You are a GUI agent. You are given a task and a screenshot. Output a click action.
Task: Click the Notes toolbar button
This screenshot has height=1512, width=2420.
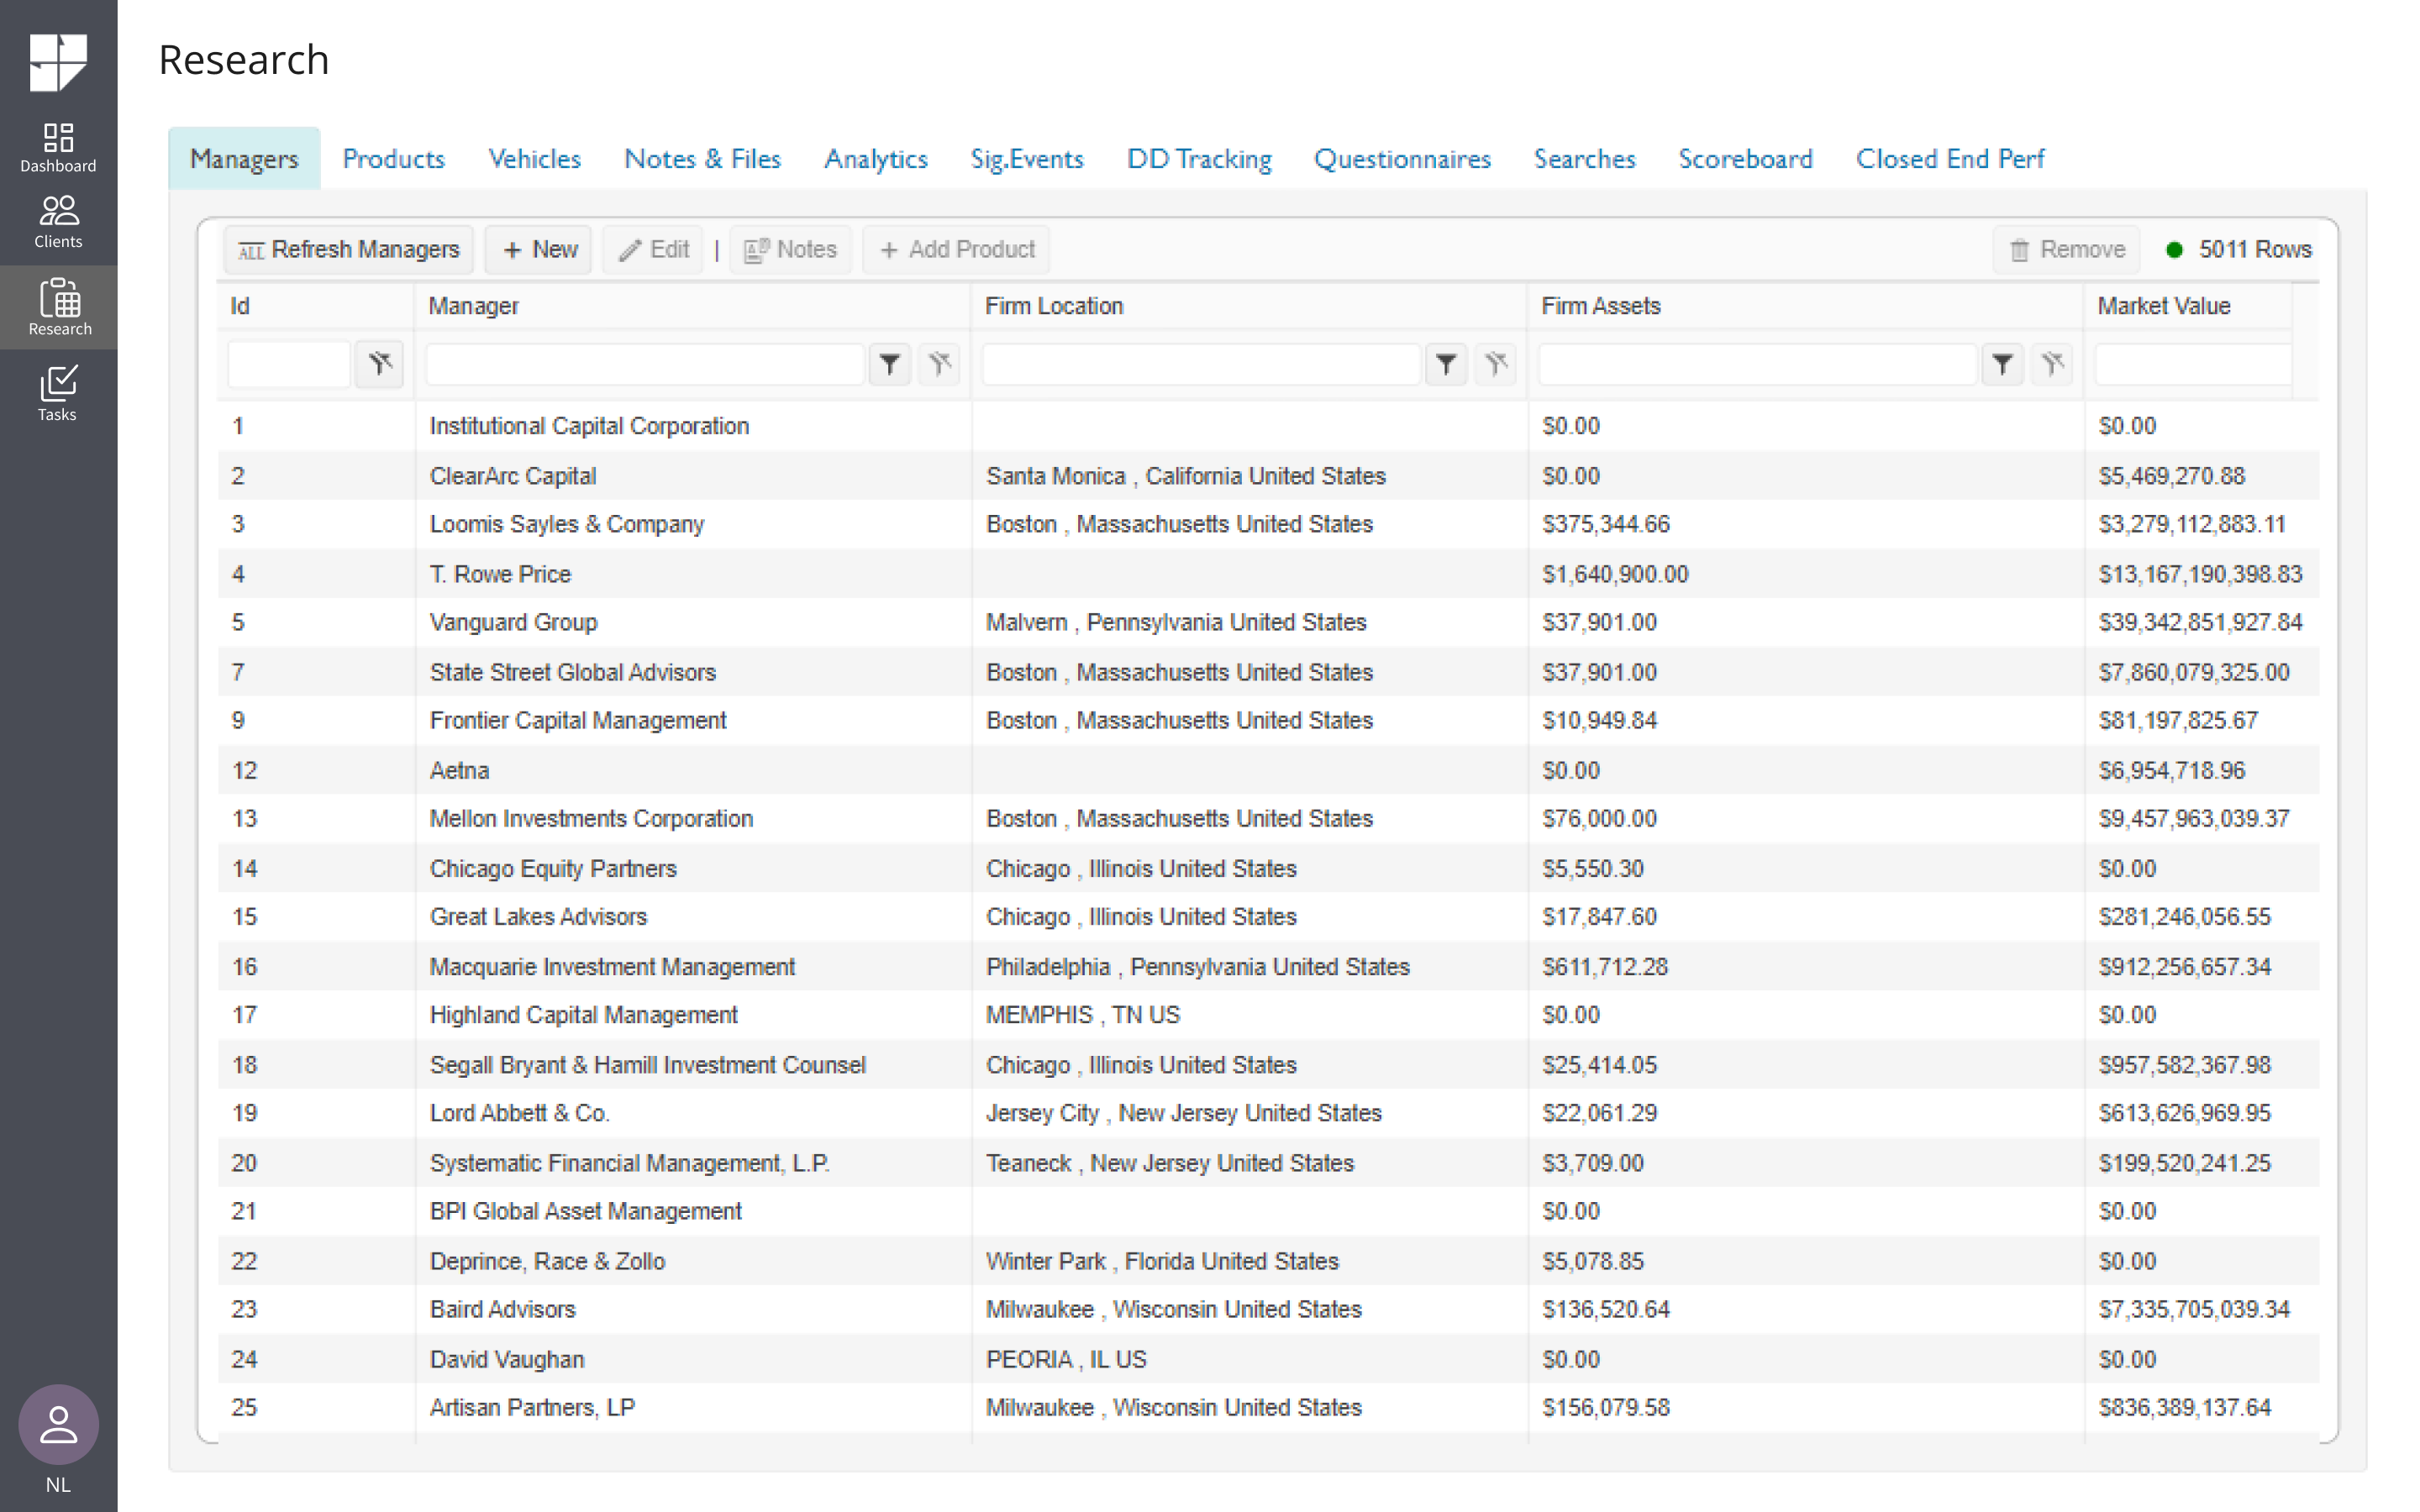tap(790, 250)
